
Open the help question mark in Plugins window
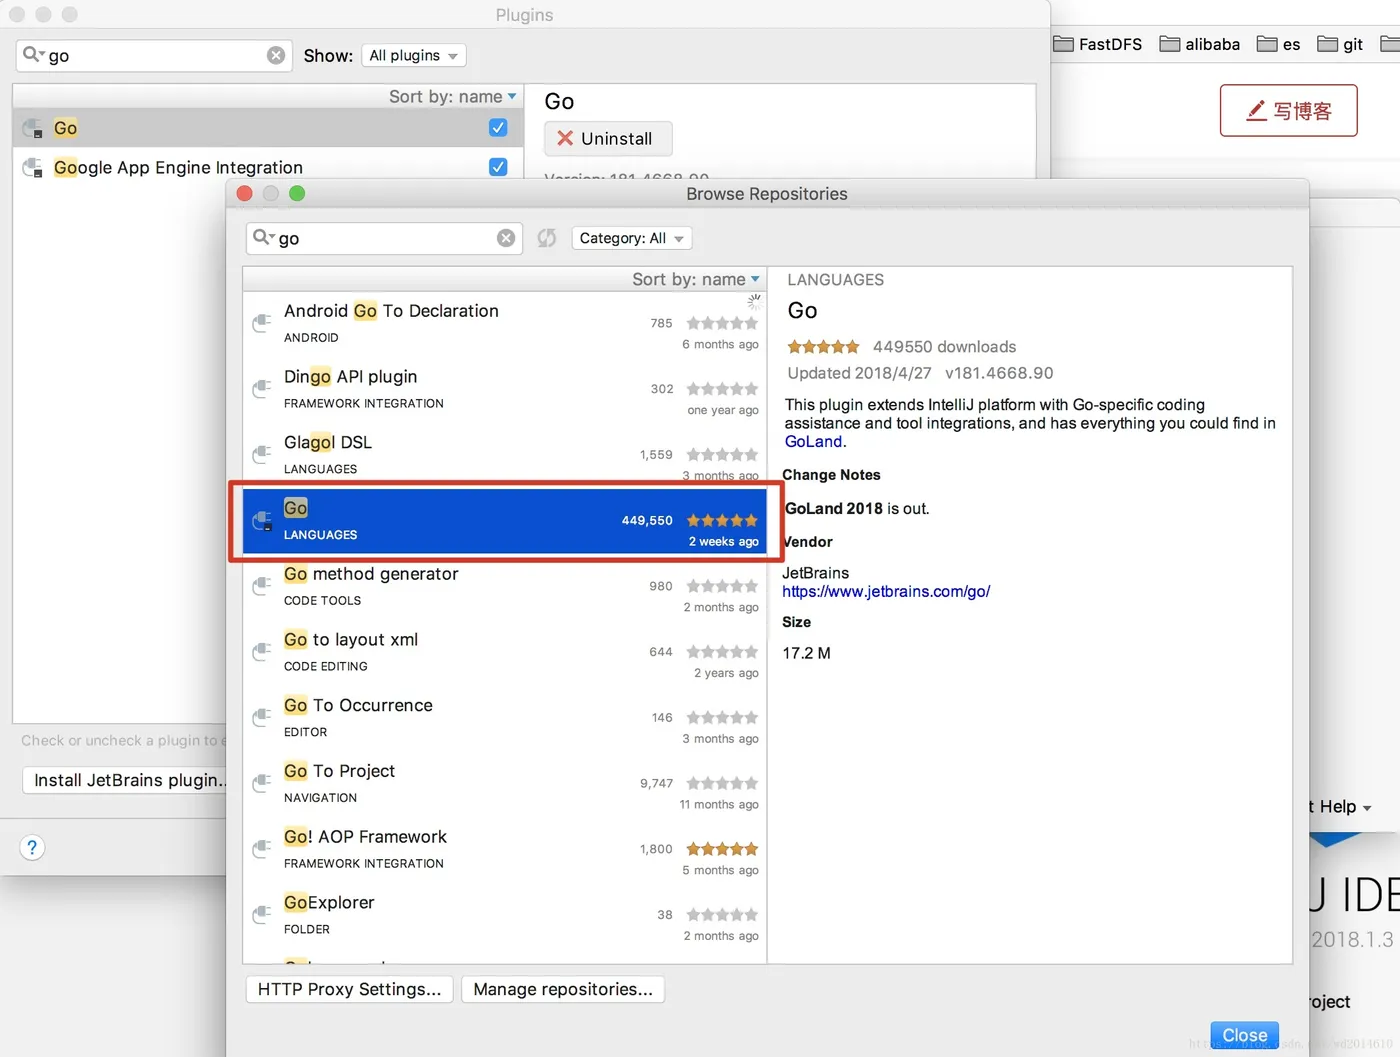(x=32, y=848)
